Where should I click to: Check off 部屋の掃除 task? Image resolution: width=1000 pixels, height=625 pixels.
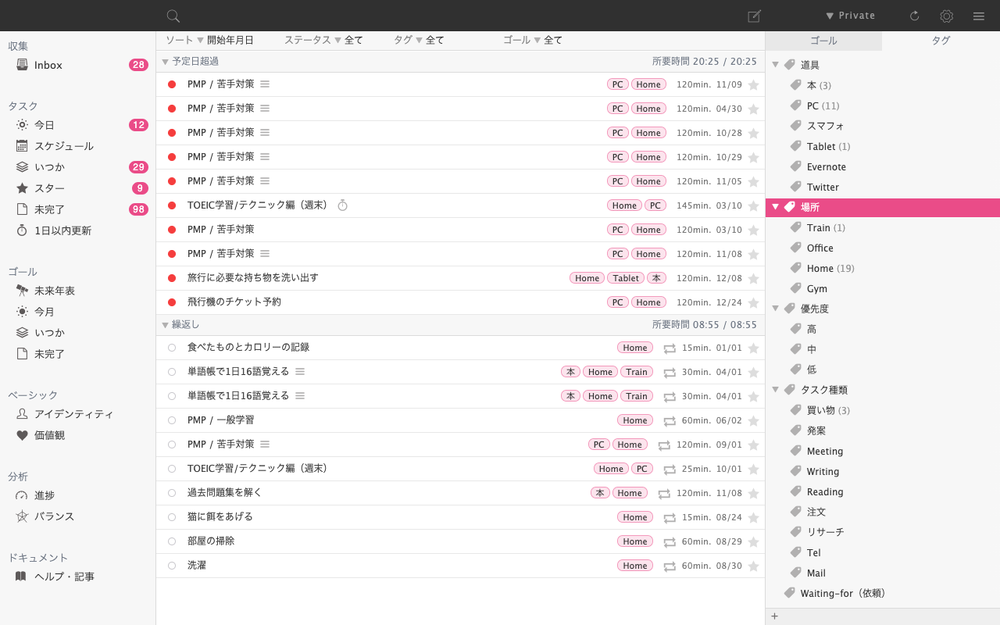pyautogui.click(x=172, y=541)
